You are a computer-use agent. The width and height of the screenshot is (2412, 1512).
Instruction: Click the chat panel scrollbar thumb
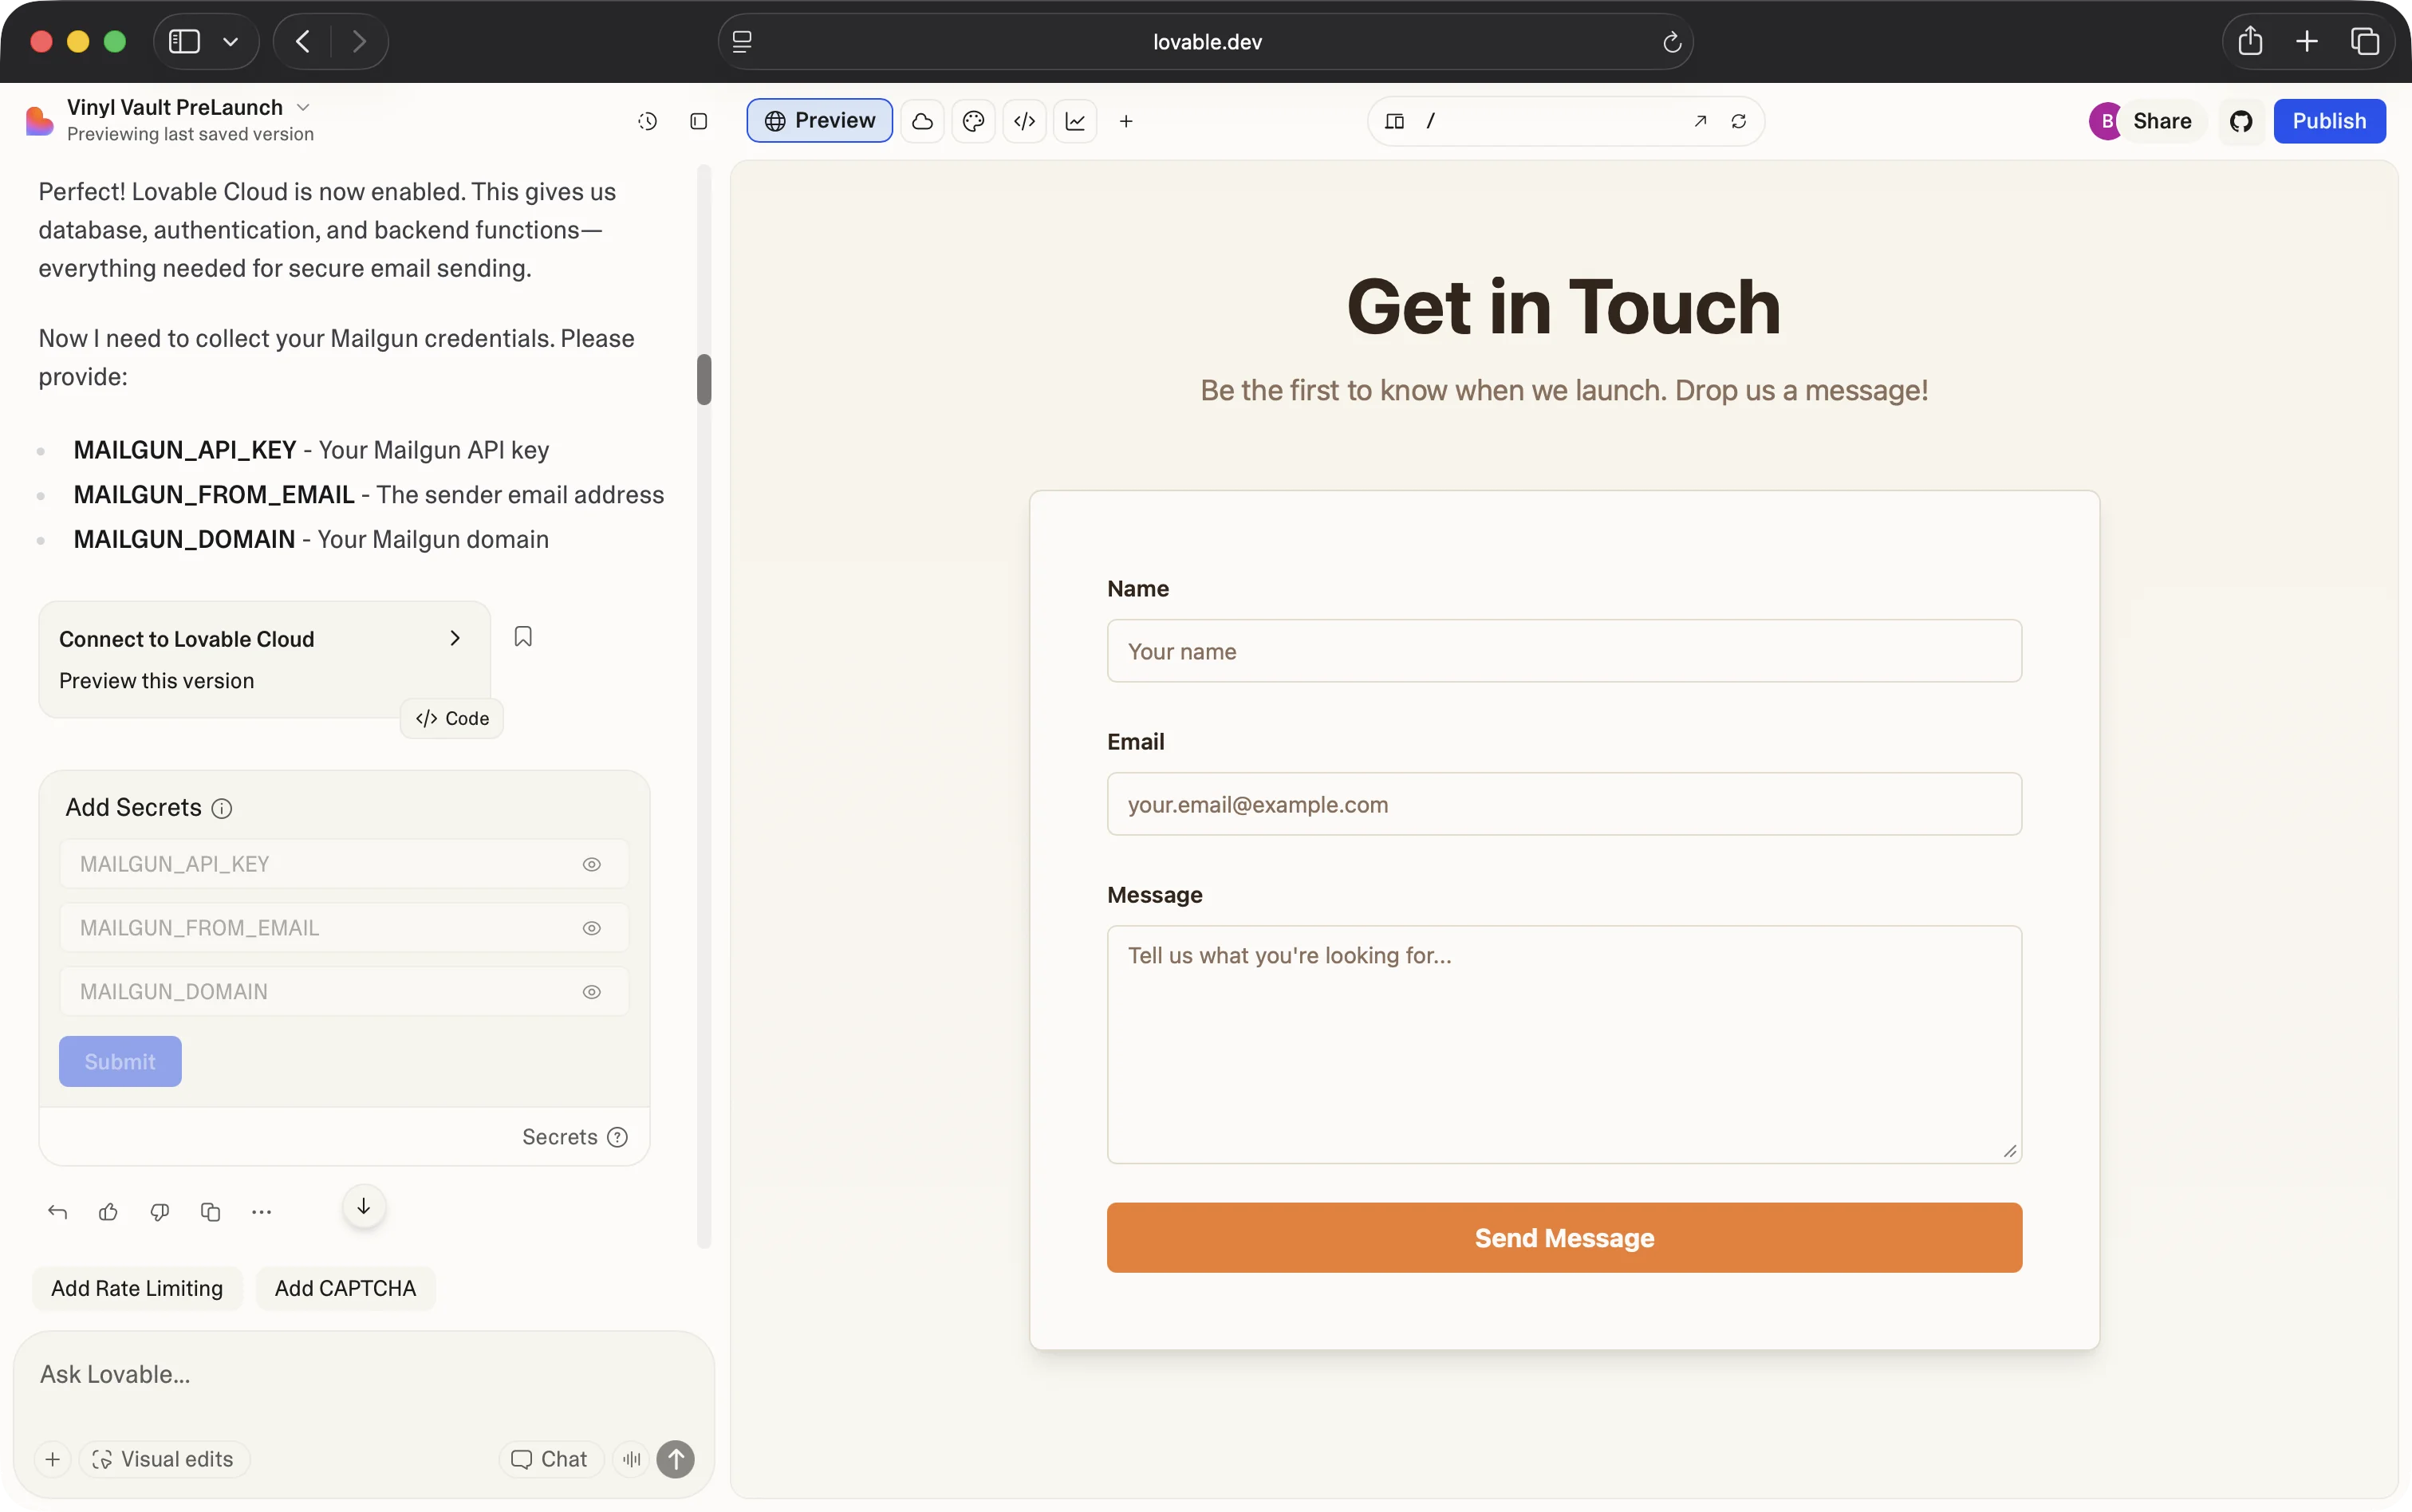(704, 380)
